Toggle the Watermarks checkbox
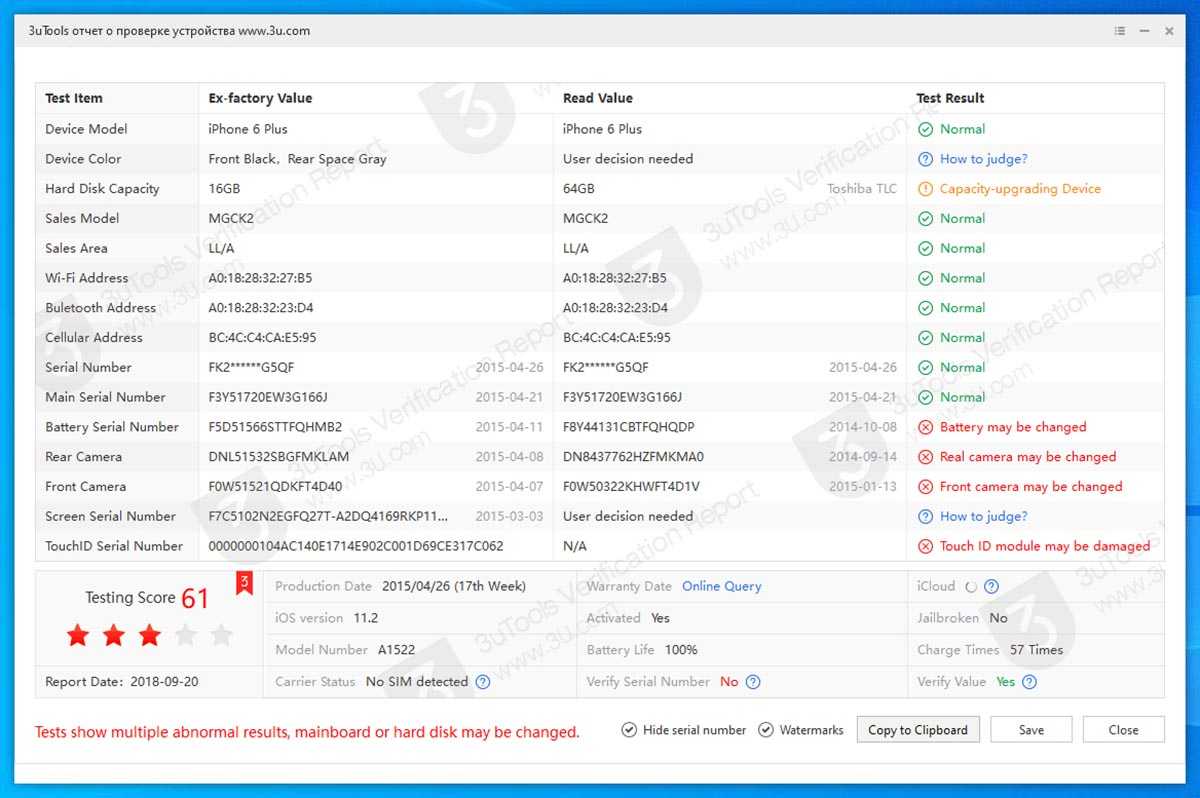Viewport: 1200px width, 798px height. point(766,730)
